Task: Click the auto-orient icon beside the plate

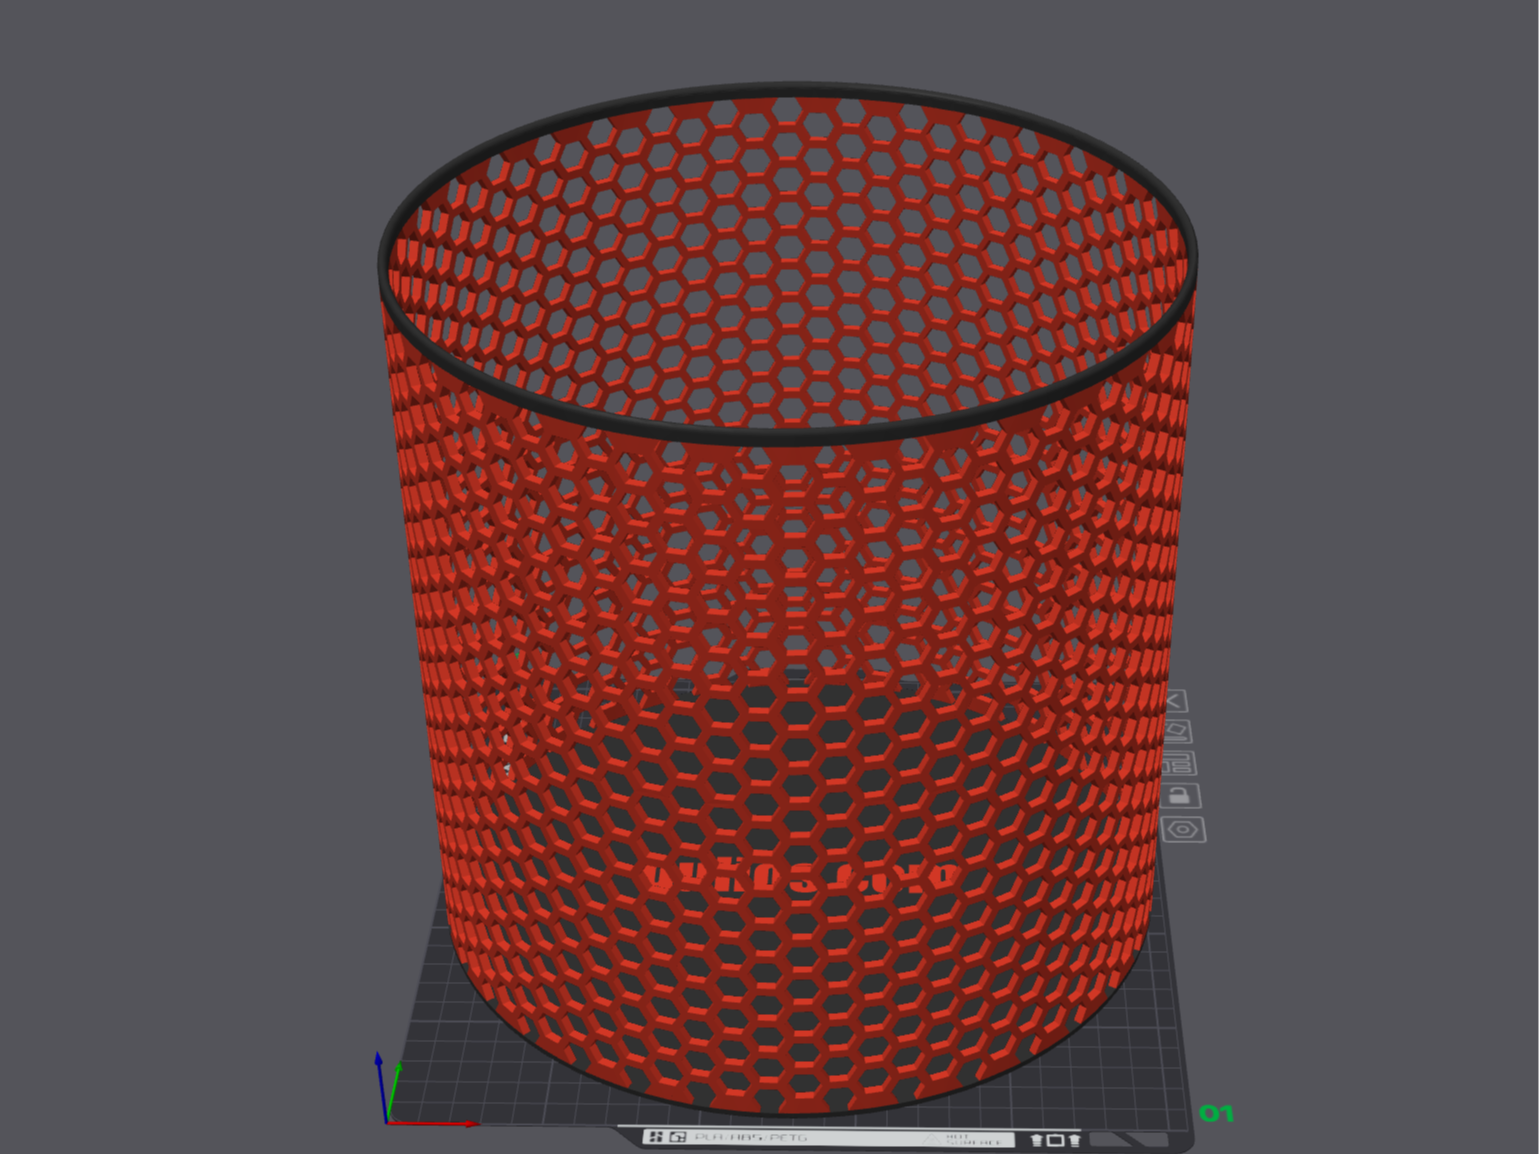Action: 1177,732
